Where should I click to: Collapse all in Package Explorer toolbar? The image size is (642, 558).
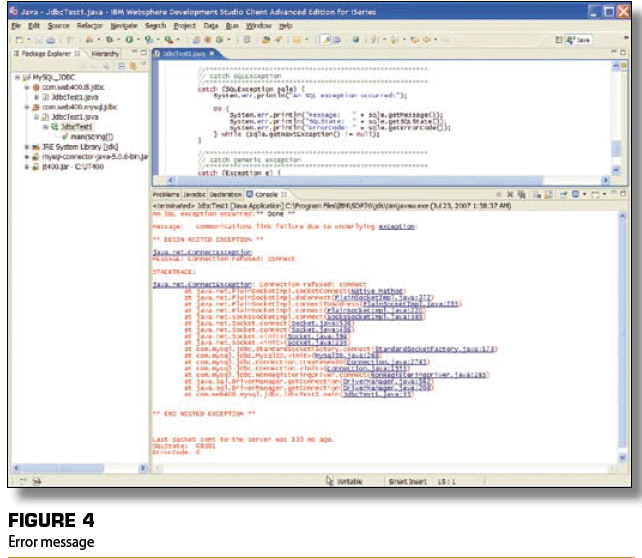pos(122,66)
